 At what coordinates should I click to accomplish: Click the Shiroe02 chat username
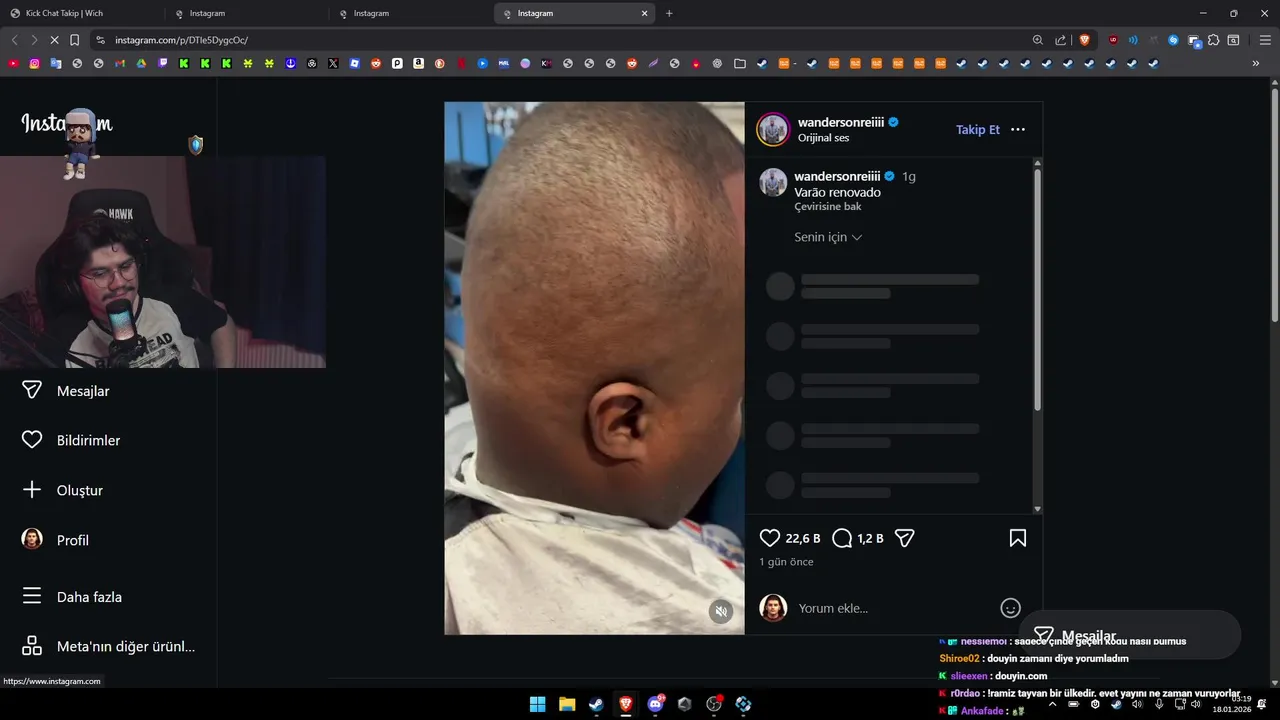959,658
